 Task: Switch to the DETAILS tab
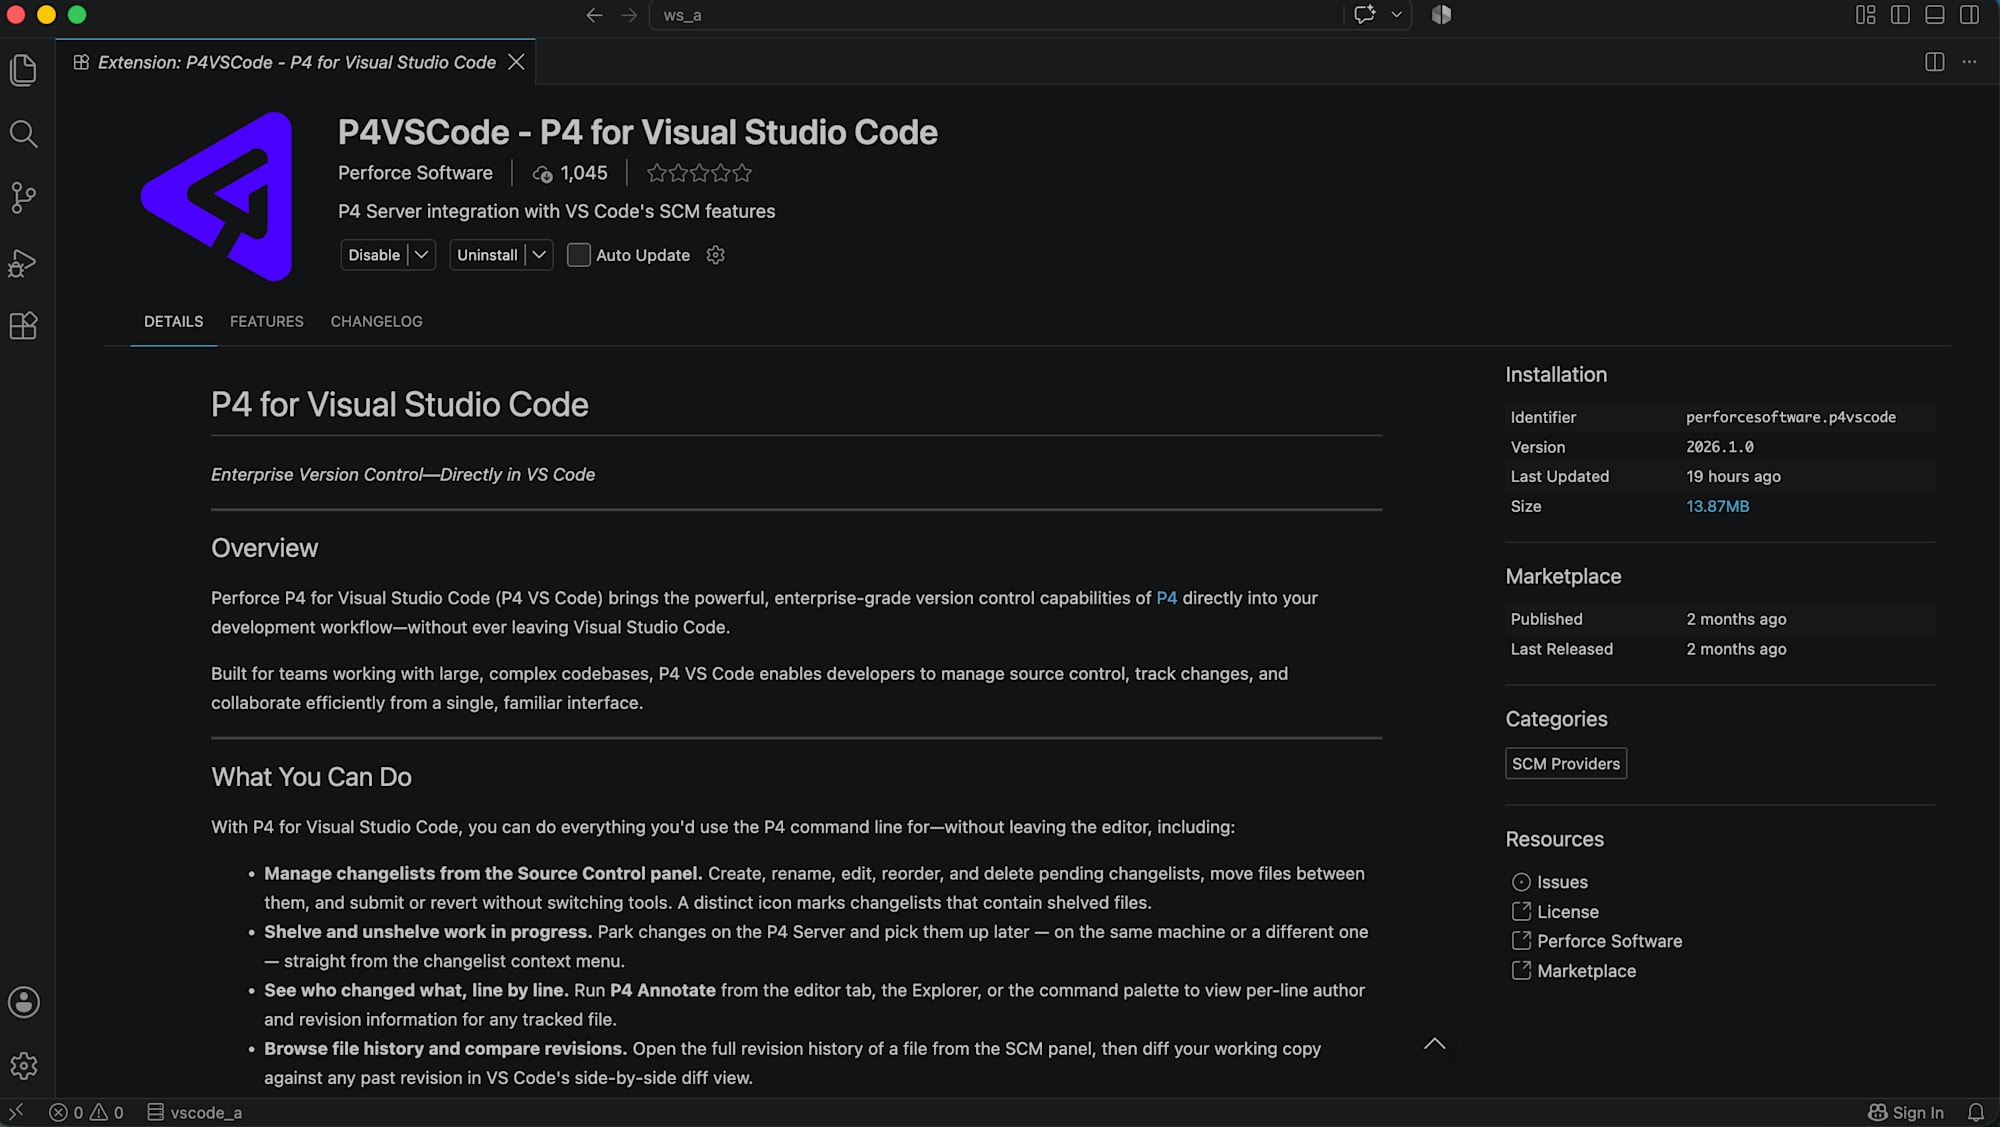pyautogui.click(x=173, y=321)
